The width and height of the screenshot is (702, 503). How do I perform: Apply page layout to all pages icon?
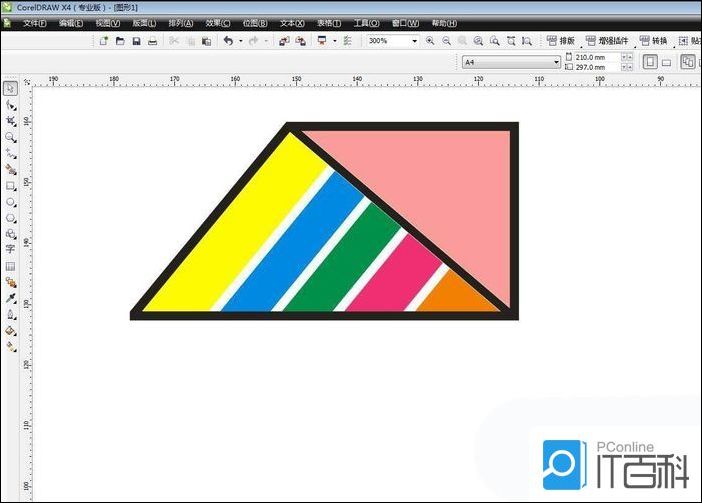click(687, 62)
